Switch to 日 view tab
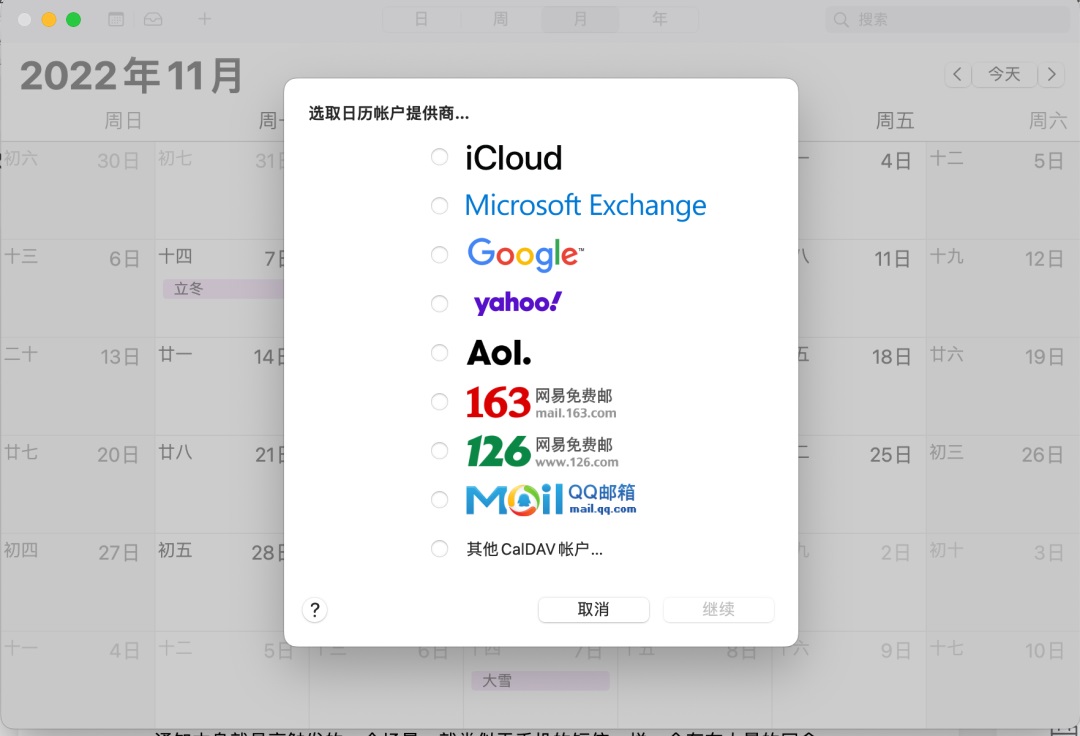1080x736 pixels. tap(422, 19)
